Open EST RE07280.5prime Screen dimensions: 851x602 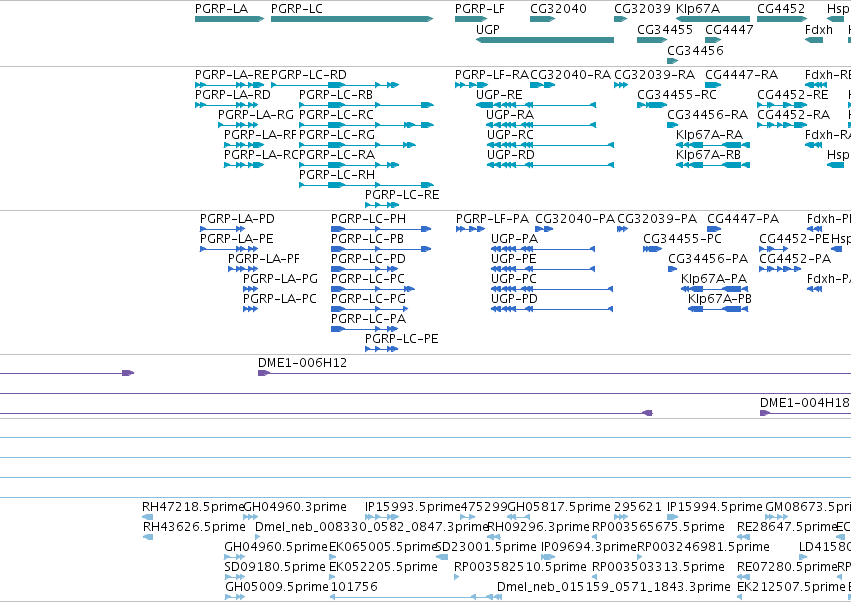743,577
